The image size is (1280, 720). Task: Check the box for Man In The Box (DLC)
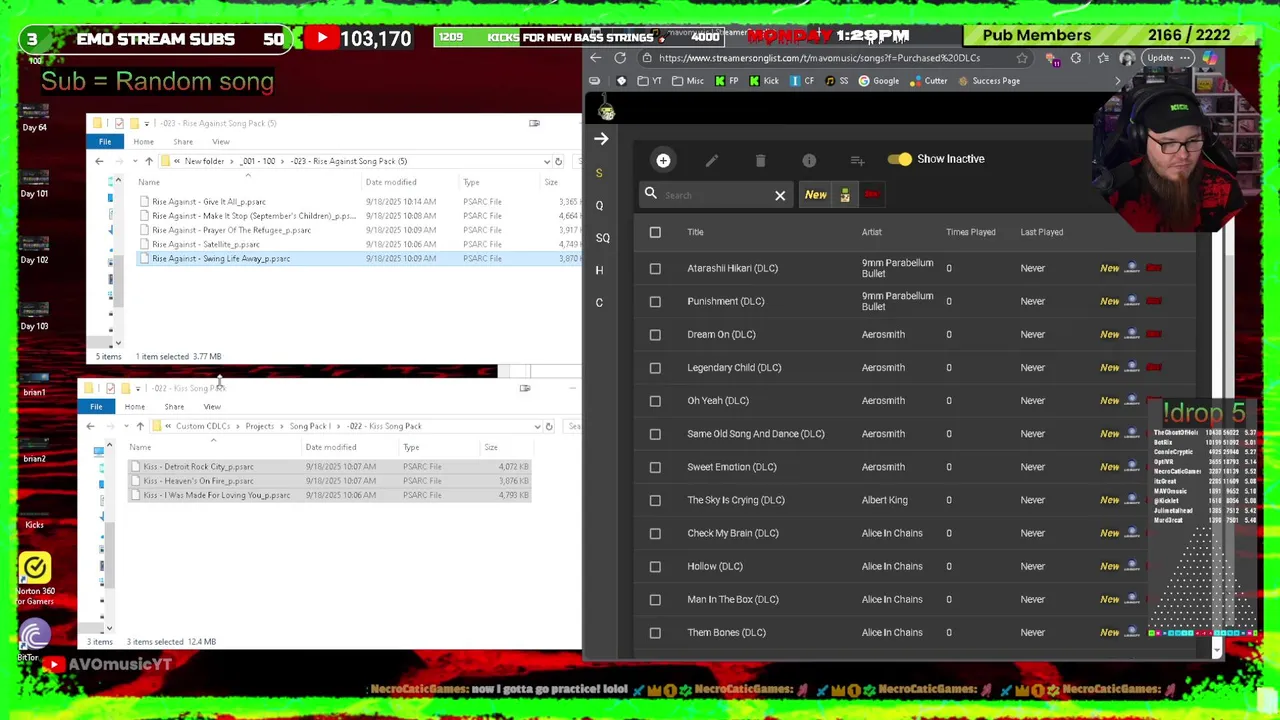pos(655,599)
